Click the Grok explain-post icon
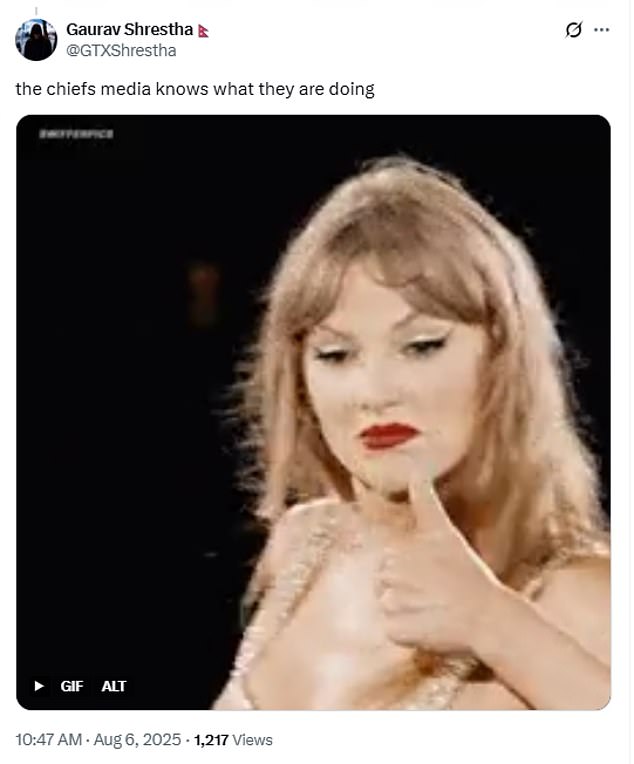 click(x=574, y=30)
